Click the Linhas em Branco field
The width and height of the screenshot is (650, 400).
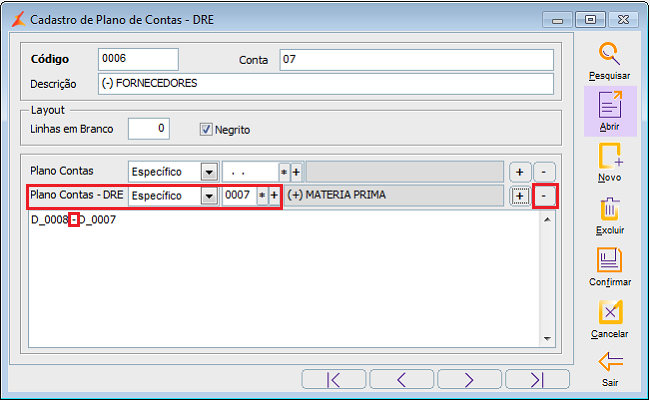coord(148,129)
